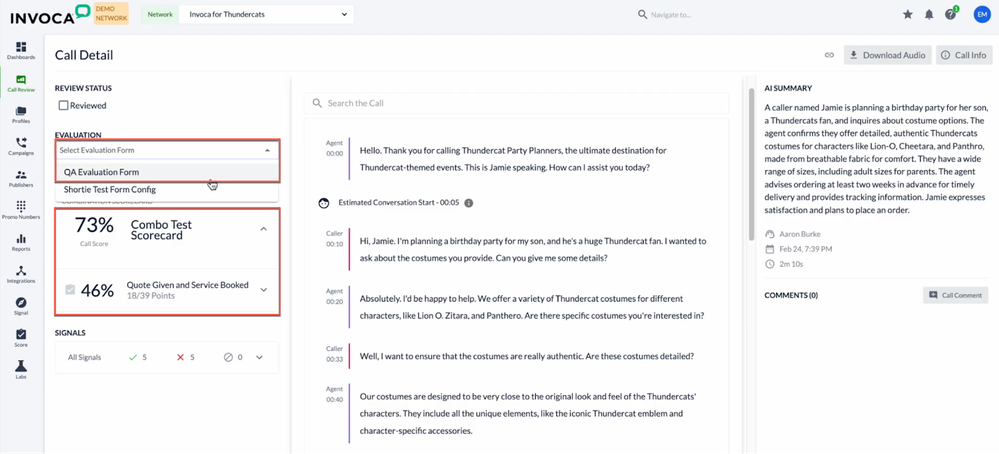
Task: Click the Download Audio button
Action: 888,55
